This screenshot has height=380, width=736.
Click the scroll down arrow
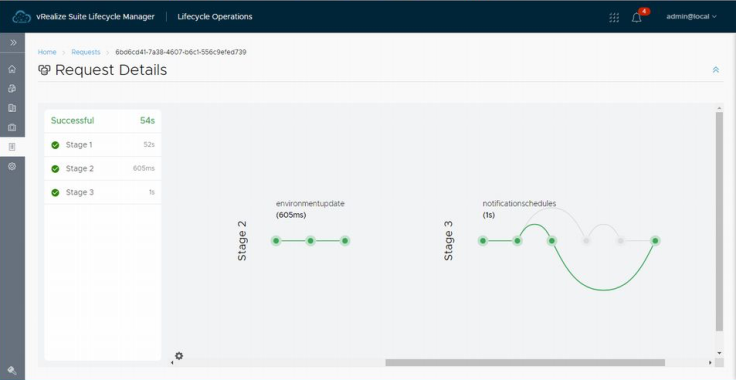click(719, 353)
